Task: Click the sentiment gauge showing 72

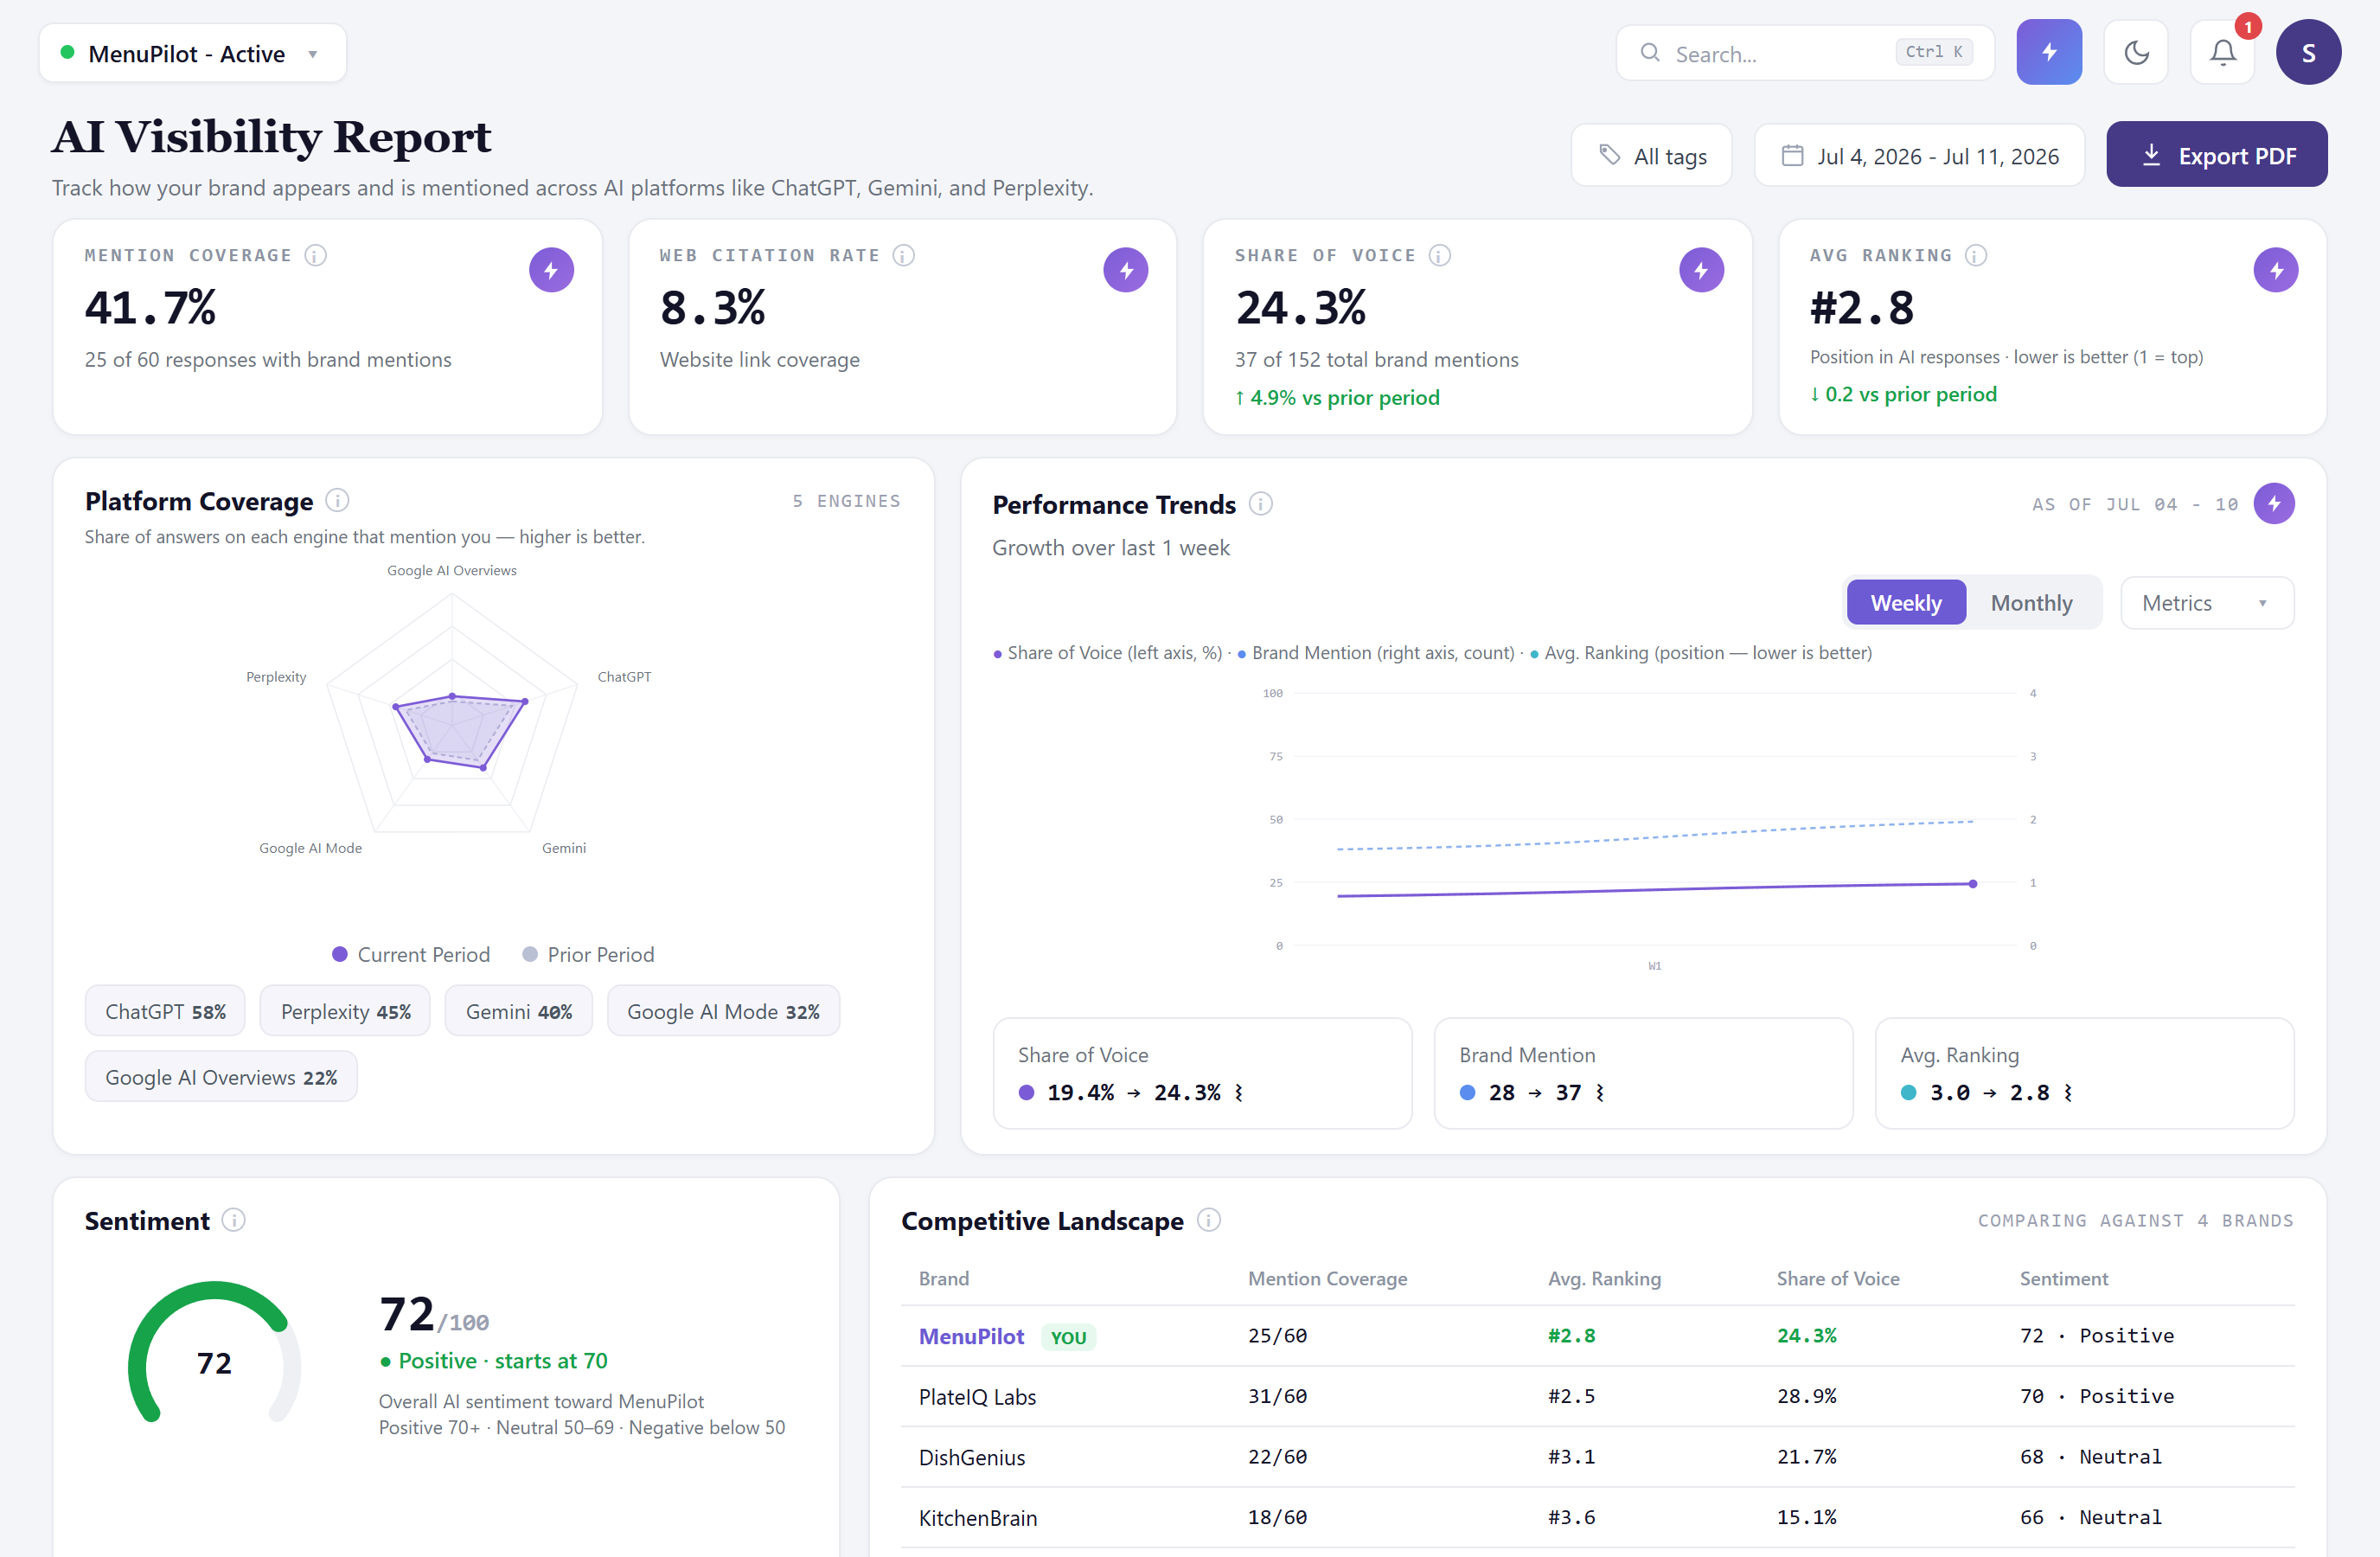Action: click(x=214, y=1352)
